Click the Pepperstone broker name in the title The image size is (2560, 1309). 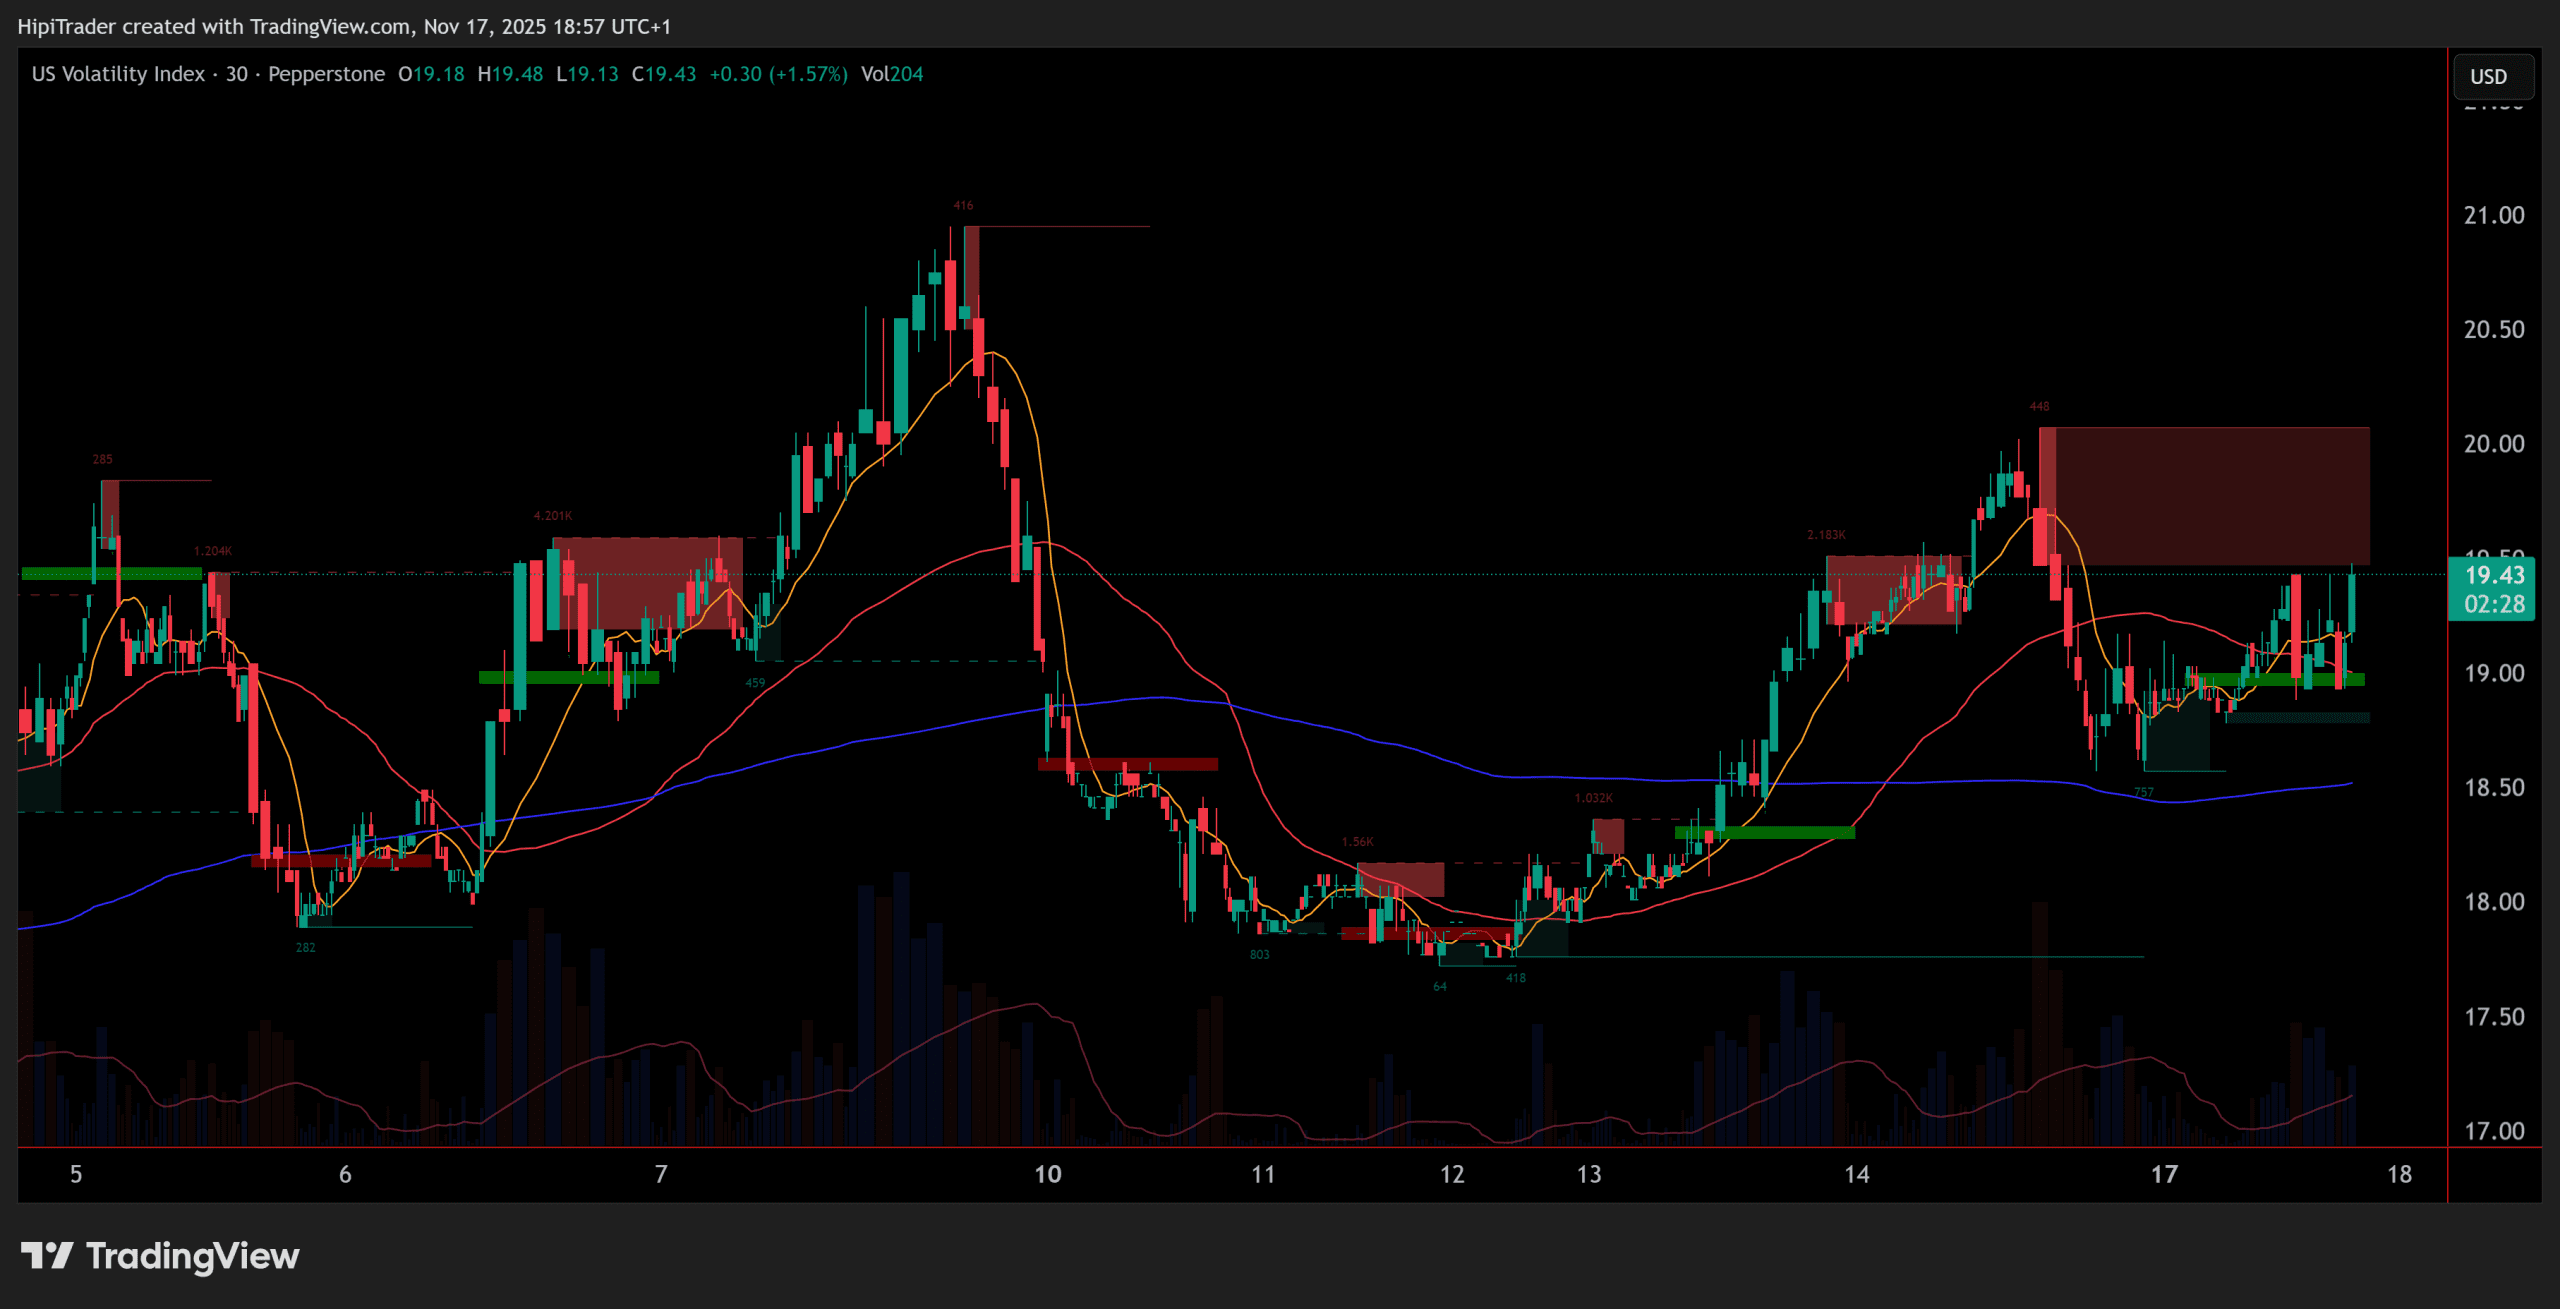point(326,74)
